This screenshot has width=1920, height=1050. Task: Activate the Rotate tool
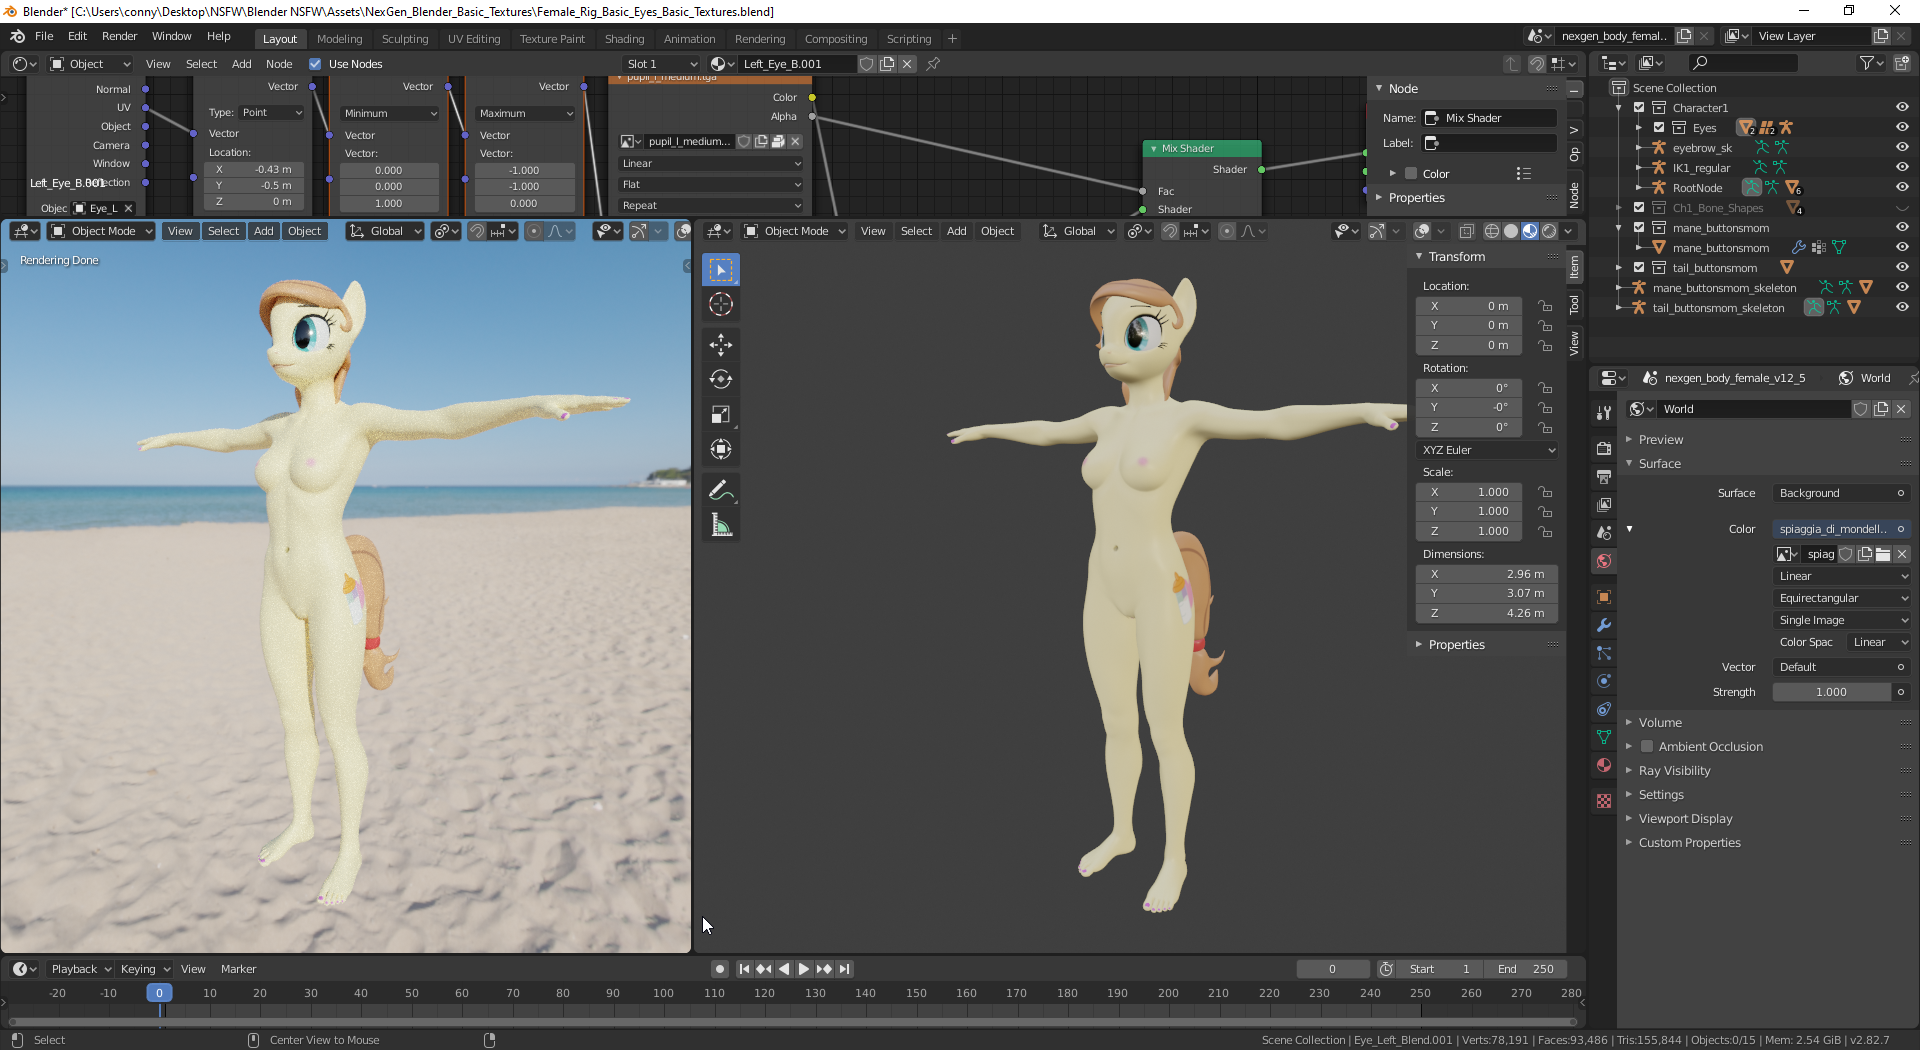click(x=721, y=380)
